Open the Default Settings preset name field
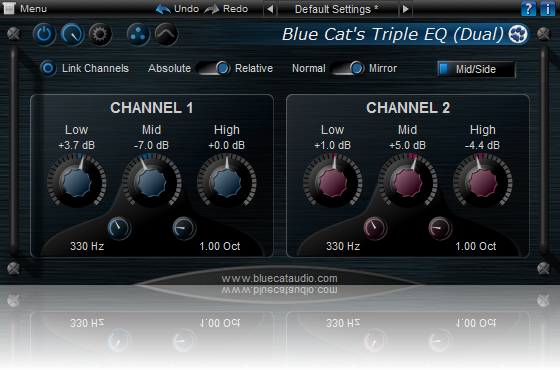Image resolution: width=560 pixels, height=370 pixels. (338, 9)
